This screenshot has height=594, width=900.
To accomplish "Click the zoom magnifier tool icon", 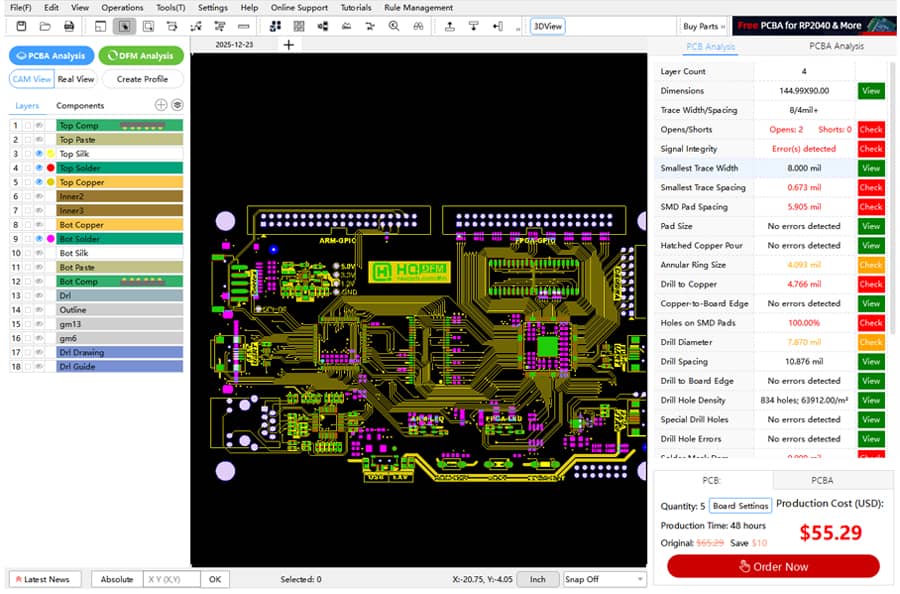I will tap(394, 26).
